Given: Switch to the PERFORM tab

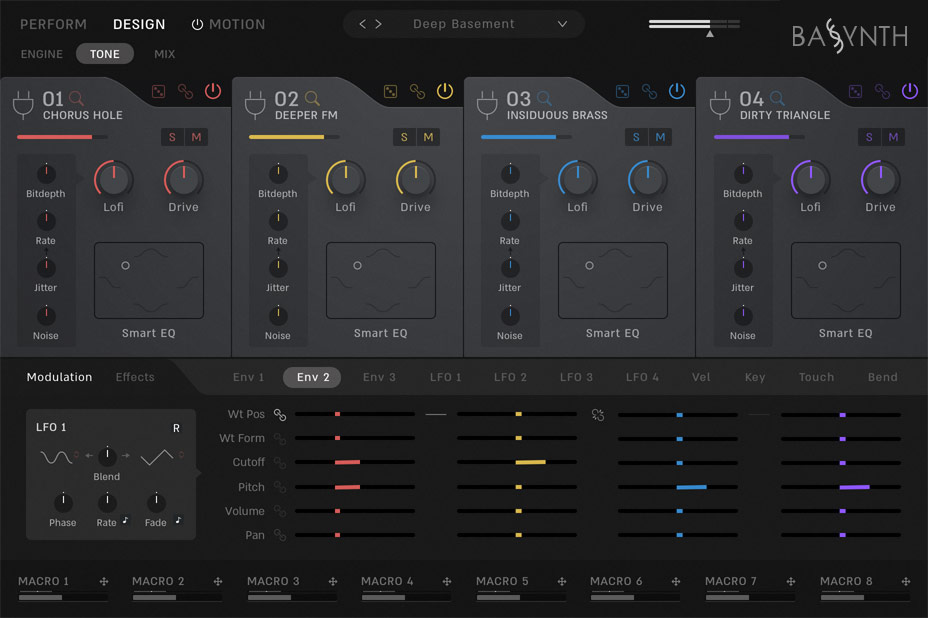Looking at the screenshot, I should (x=53, y=24).
